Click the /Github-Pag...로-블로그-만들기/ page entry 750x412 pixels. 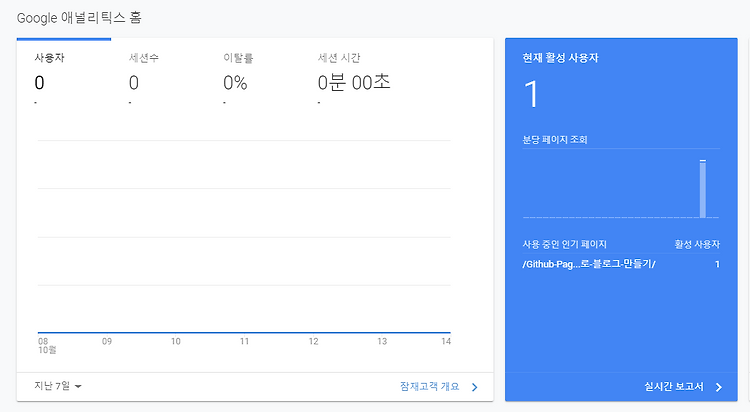tap(589, 264)
